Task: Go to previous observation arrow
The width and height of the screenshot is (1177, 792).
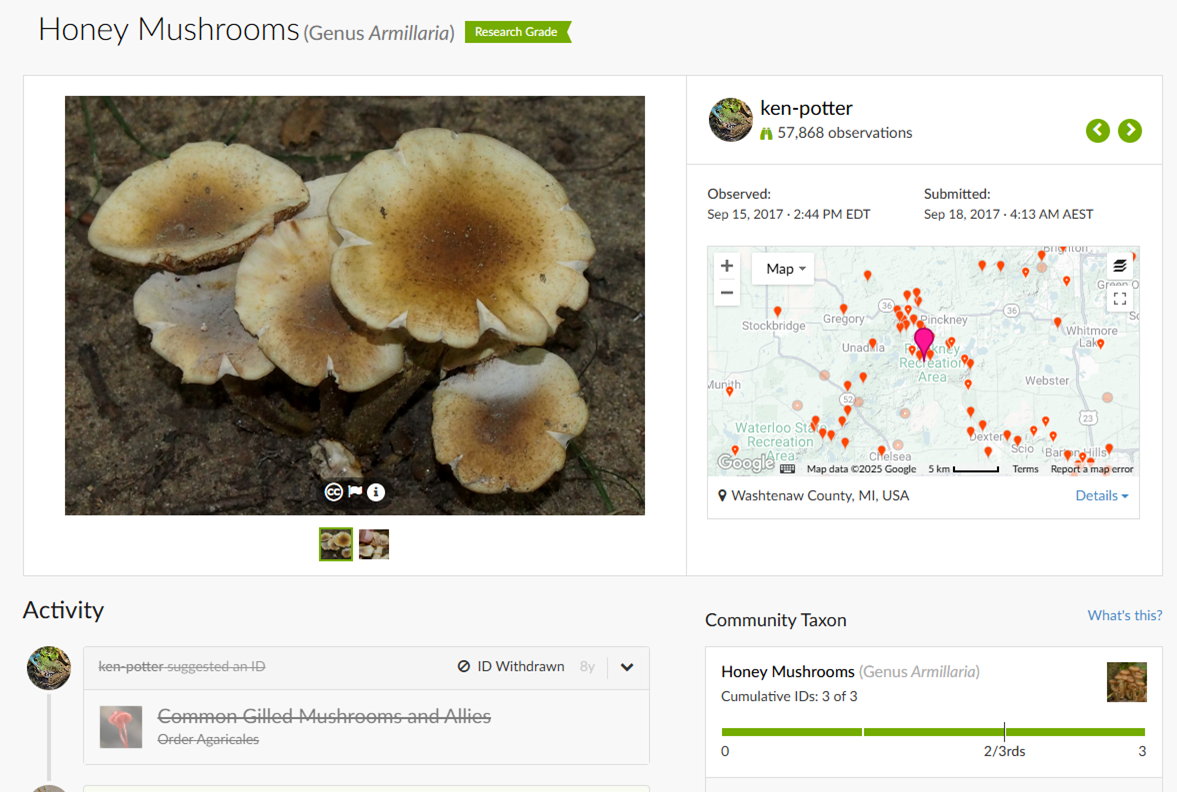Action: pyautogui.click(x=1098, y=131)
